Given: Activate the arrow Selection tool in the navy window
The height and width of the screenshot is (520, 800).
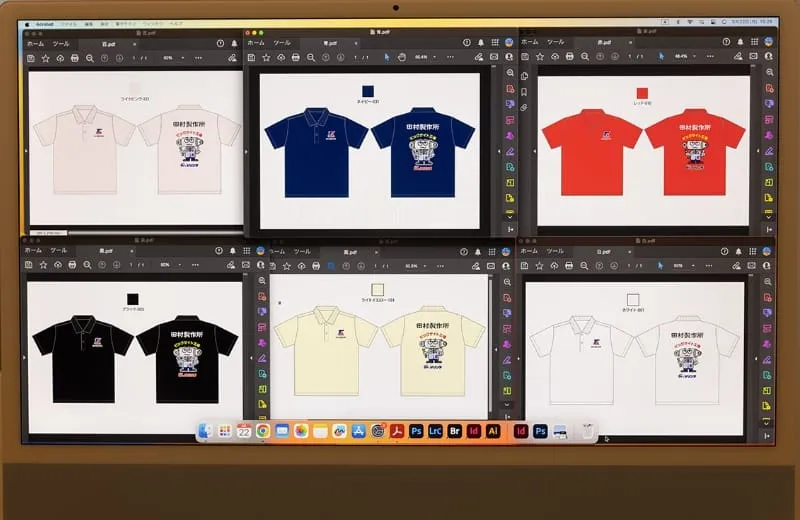Looking at the screenshot, I should click(x=387, y=57).
